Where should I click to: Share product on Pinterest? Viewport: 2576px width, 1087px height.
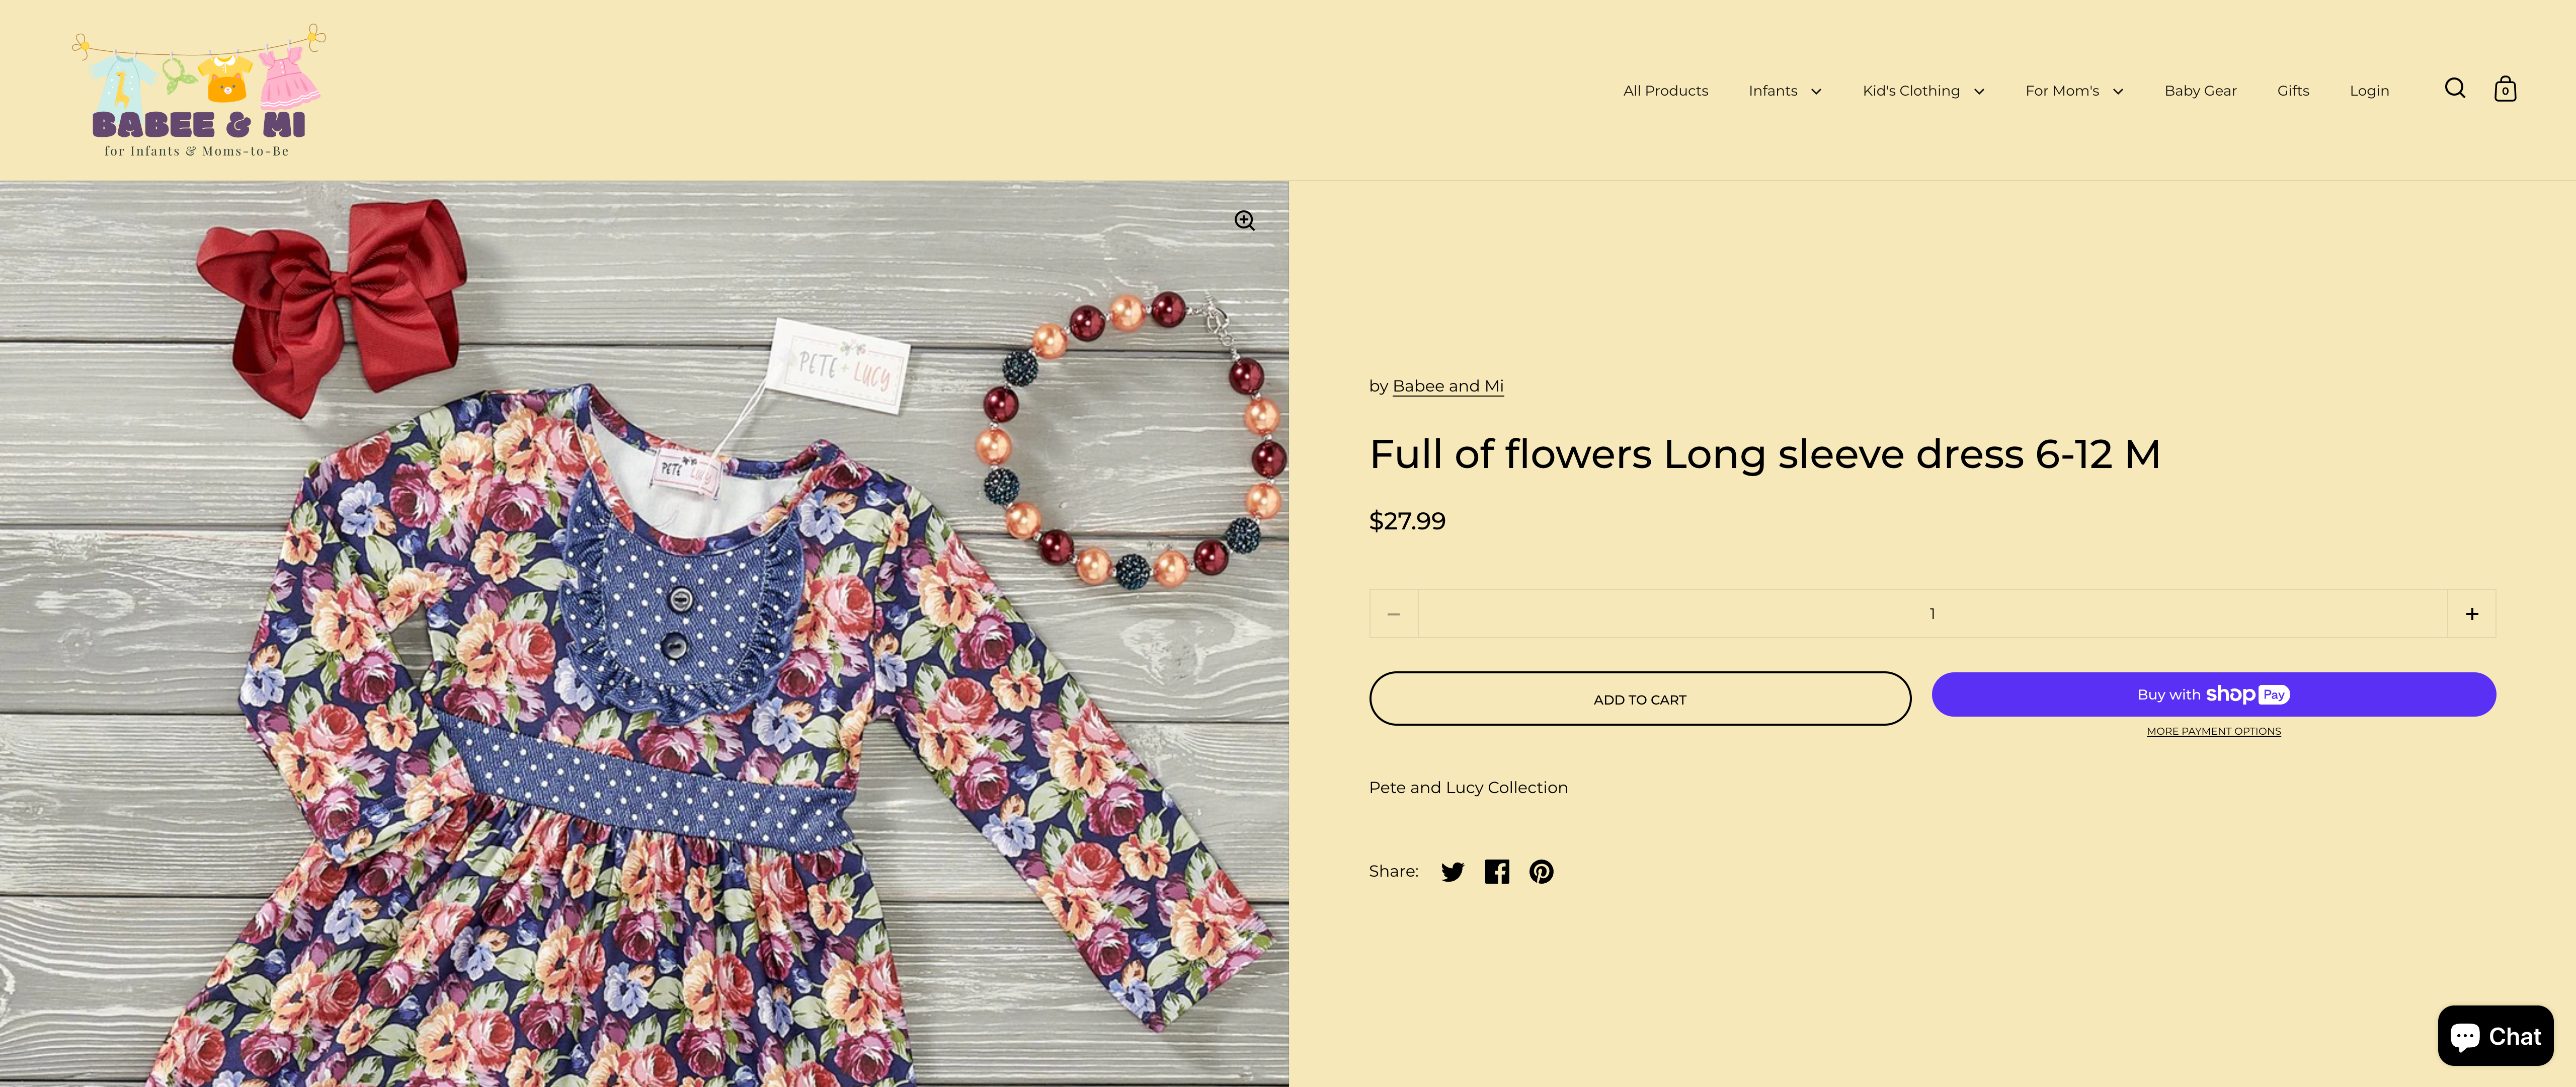[x=1541, y=872]
